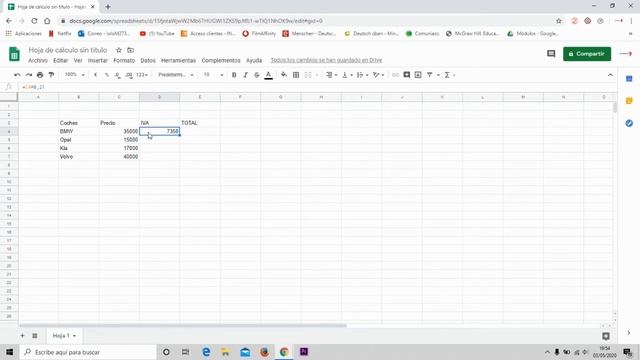The height and width of the screenshot is (360, 640).
Task: Open text wrapping dropdown
Action: click(x=362, y=75)
